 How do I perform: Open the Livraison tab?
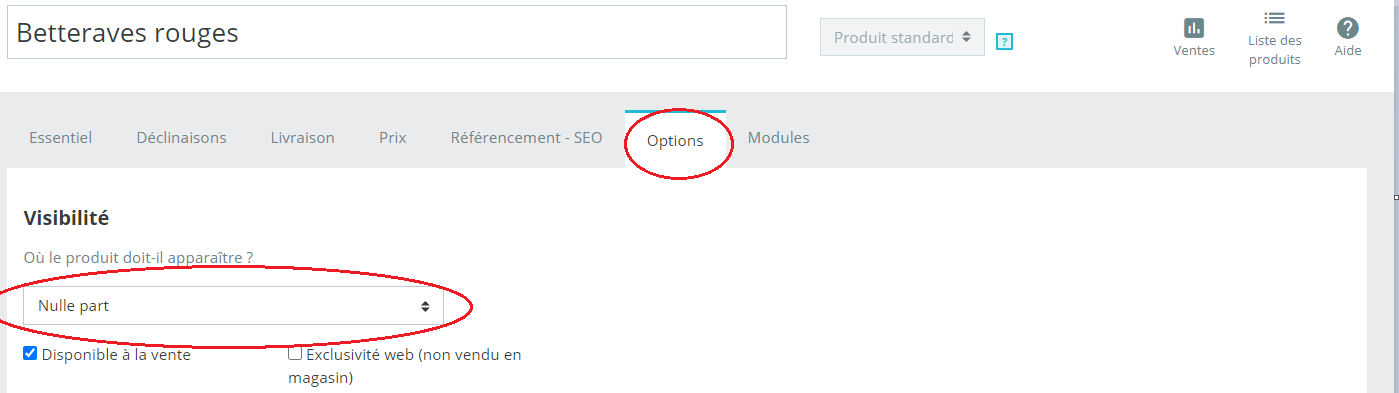pyautogui.click(x=303, y=138)
